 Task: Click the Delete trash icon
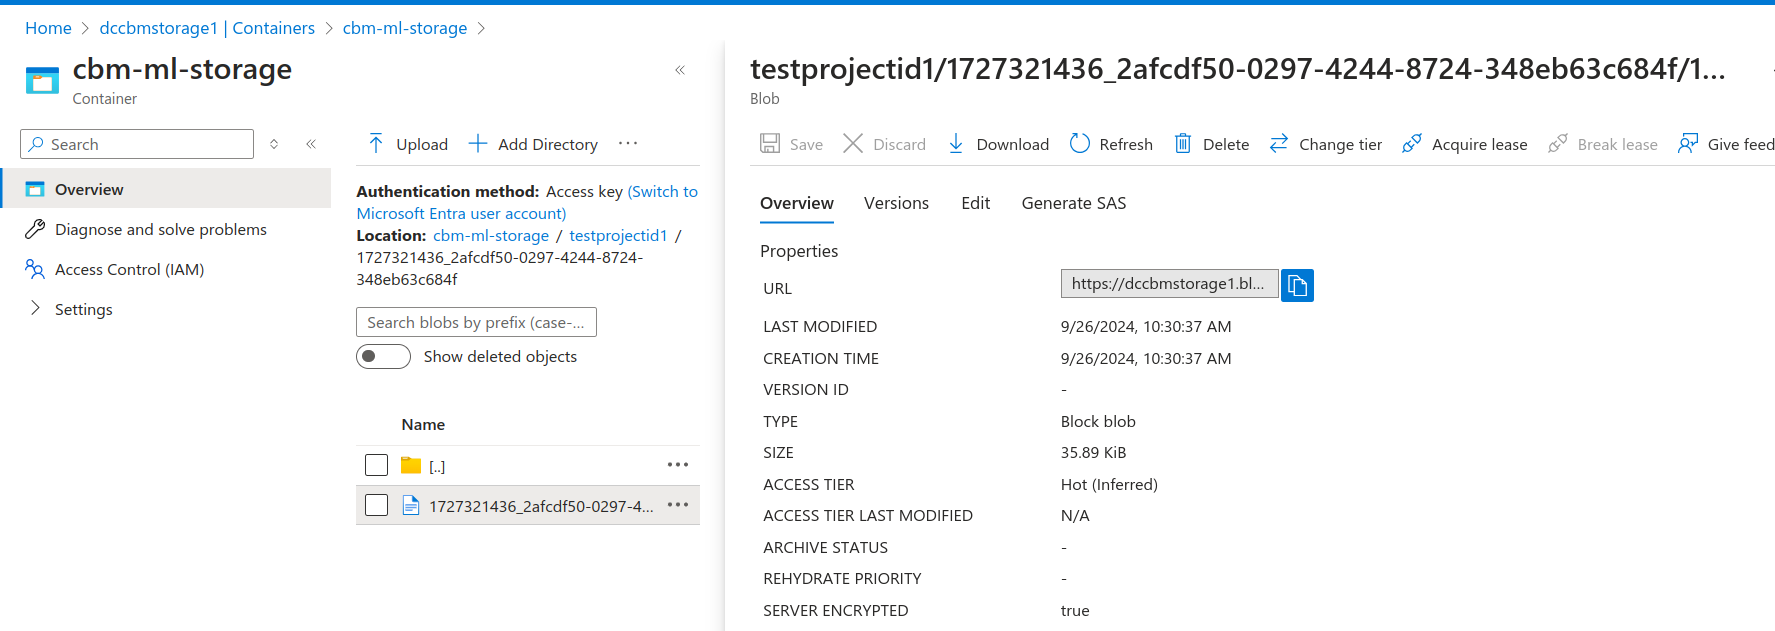click(1182, 144)
